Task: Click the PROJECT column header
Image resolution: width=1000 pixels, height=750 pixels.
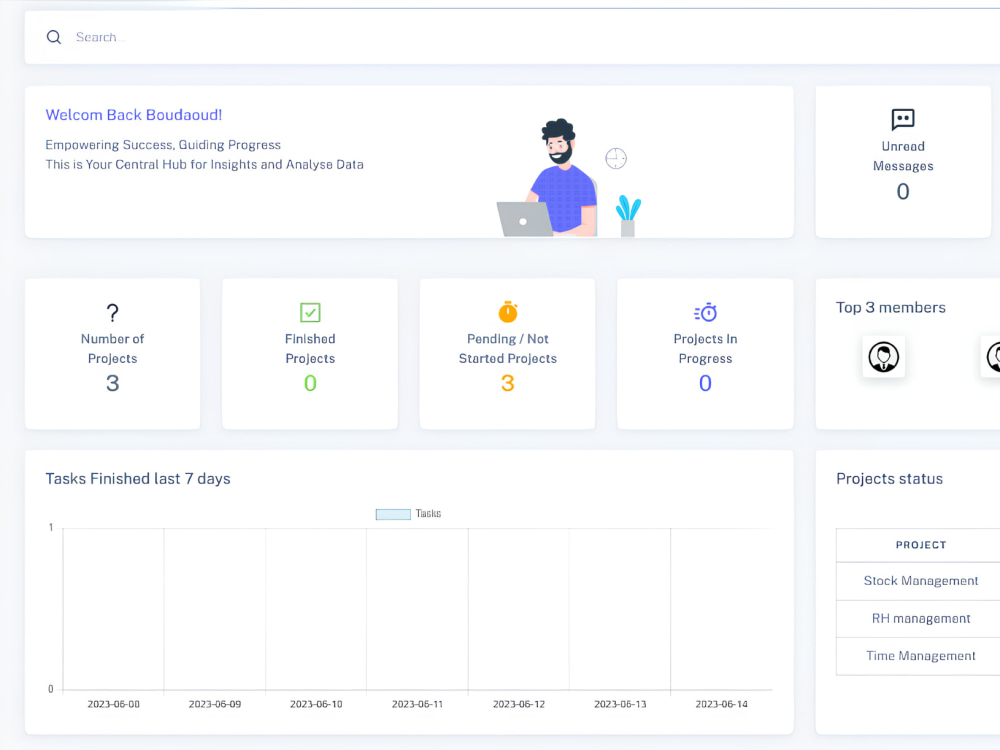Action: coord(921,545)
